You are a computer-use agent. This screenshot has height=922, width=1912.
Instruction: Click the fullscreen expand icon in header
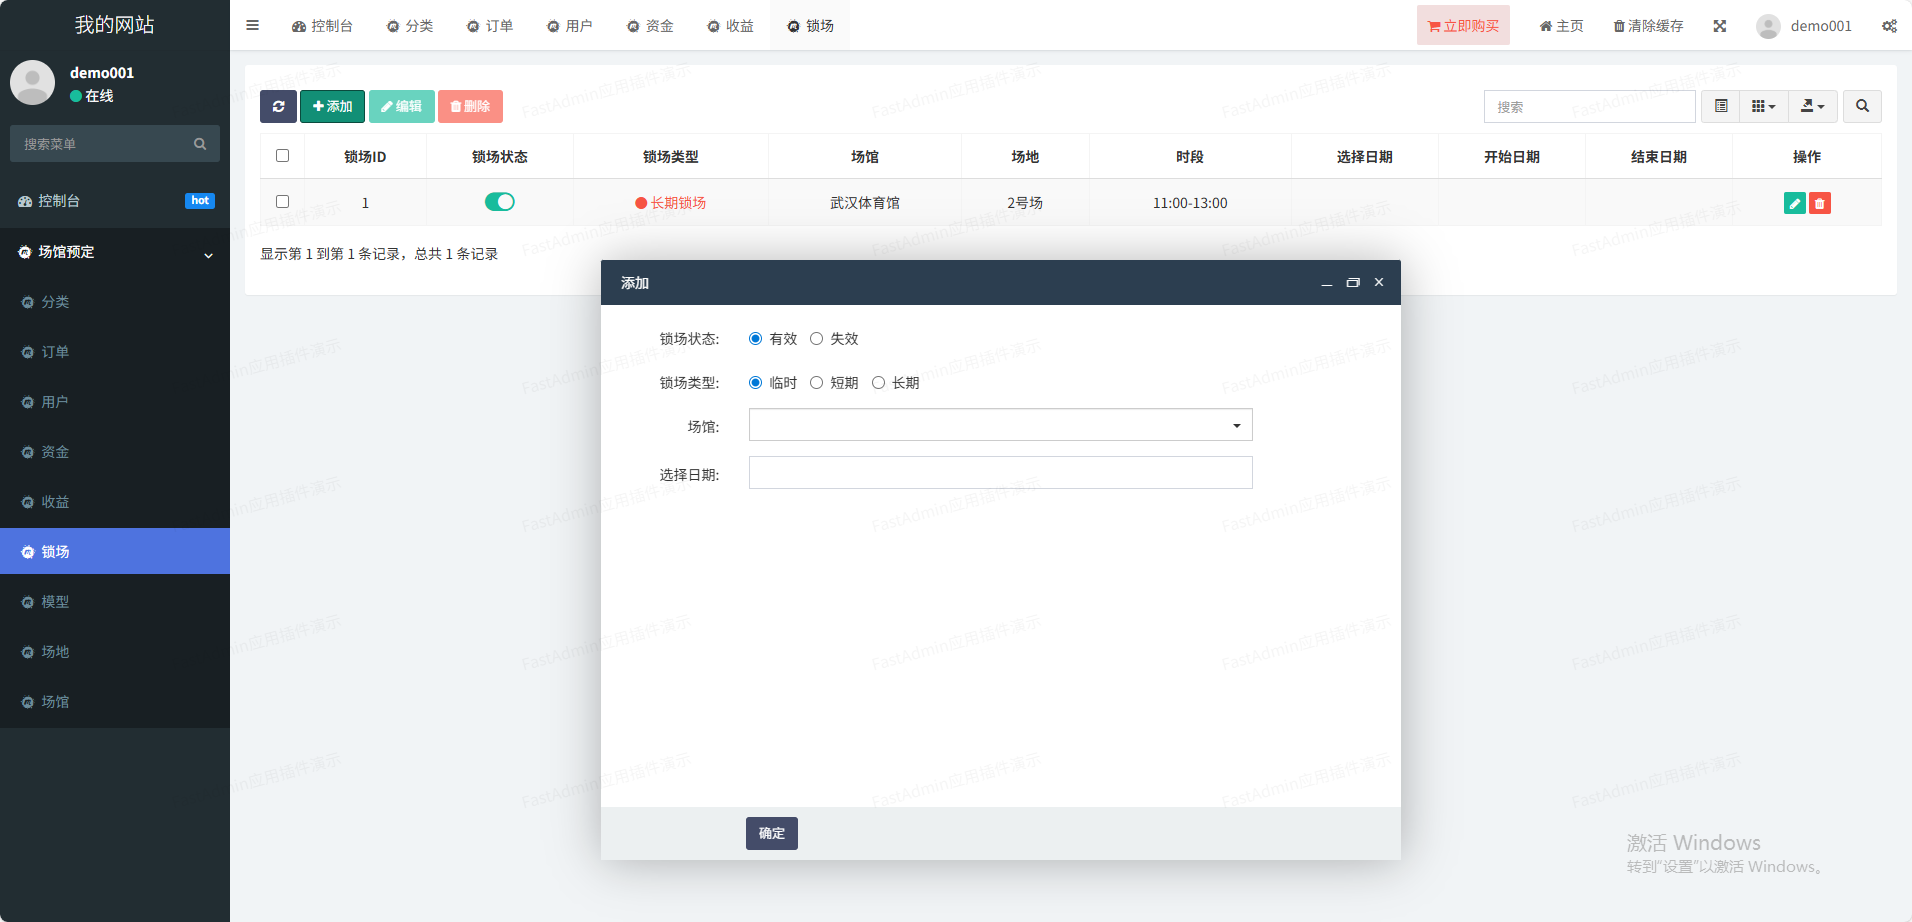pyautogui.click(x=1719, y=26)
